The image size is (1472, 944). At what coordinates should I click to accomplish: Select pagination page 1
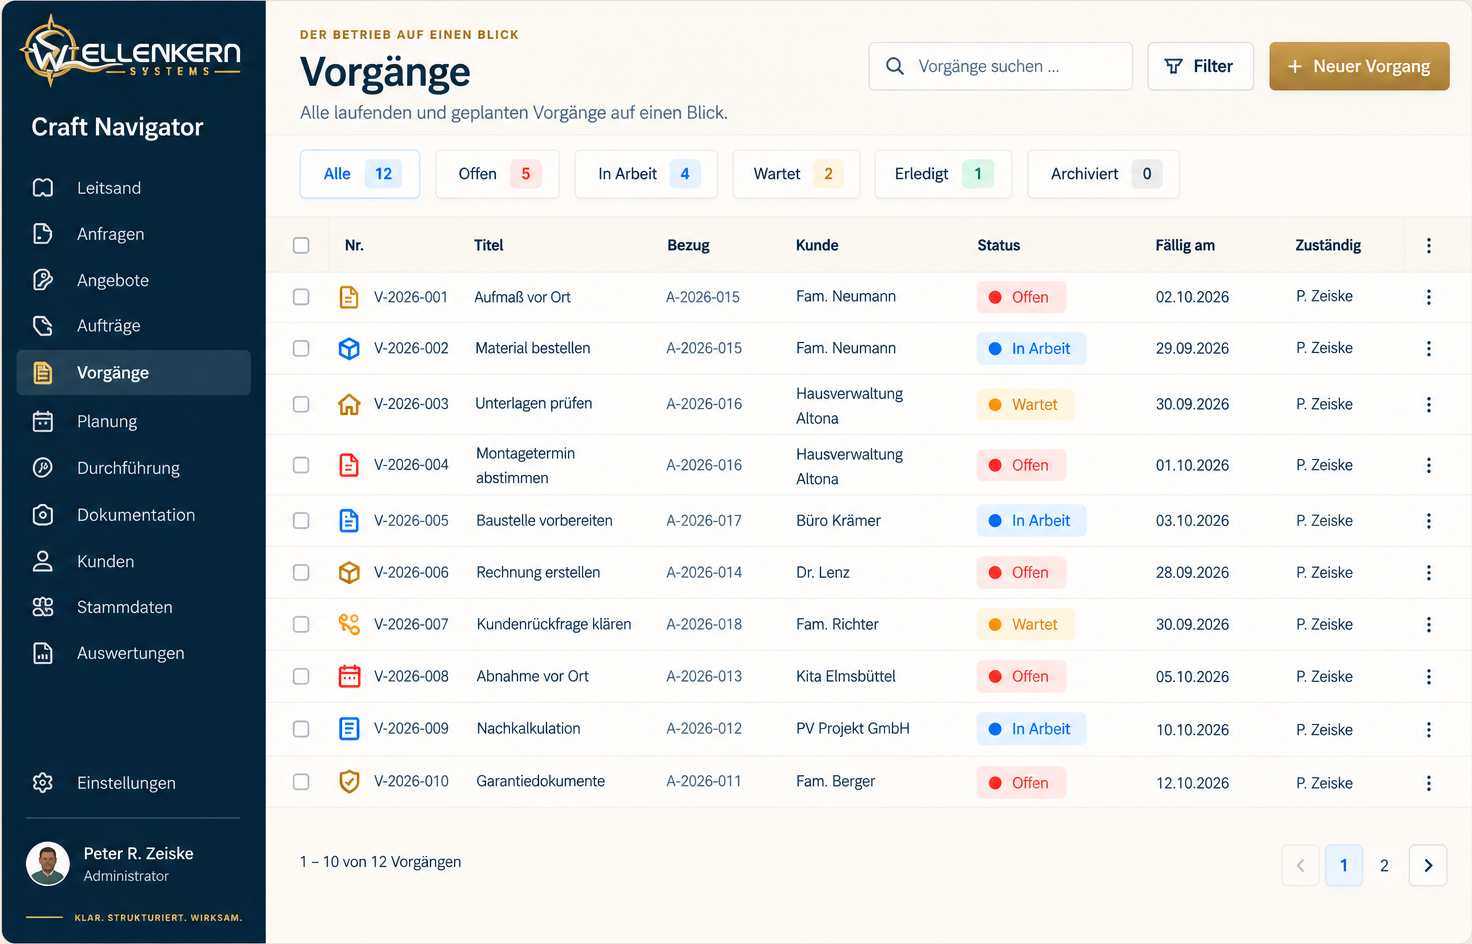[x=1343, y=865]
